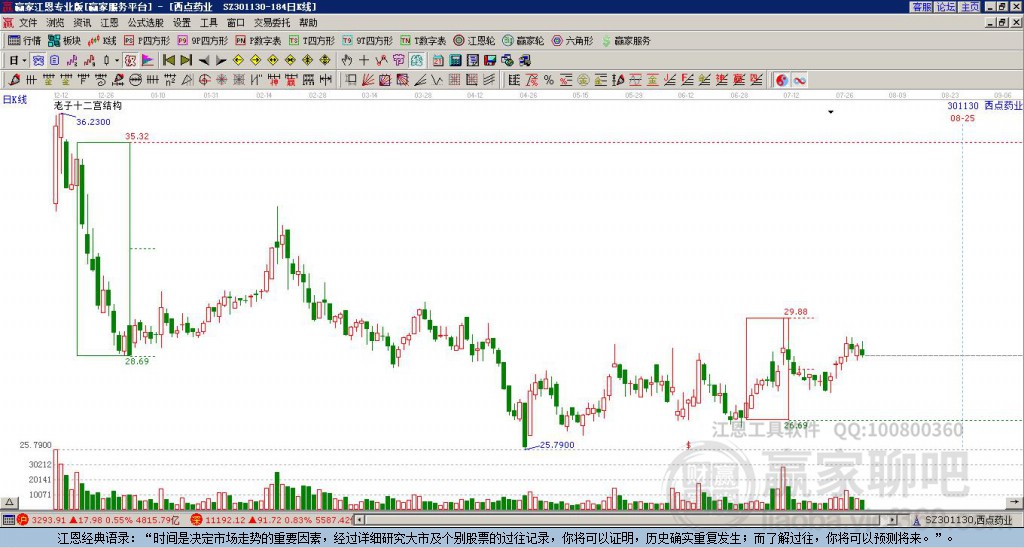
Task: Open the 浏览 menu
Action: (55, 23)
